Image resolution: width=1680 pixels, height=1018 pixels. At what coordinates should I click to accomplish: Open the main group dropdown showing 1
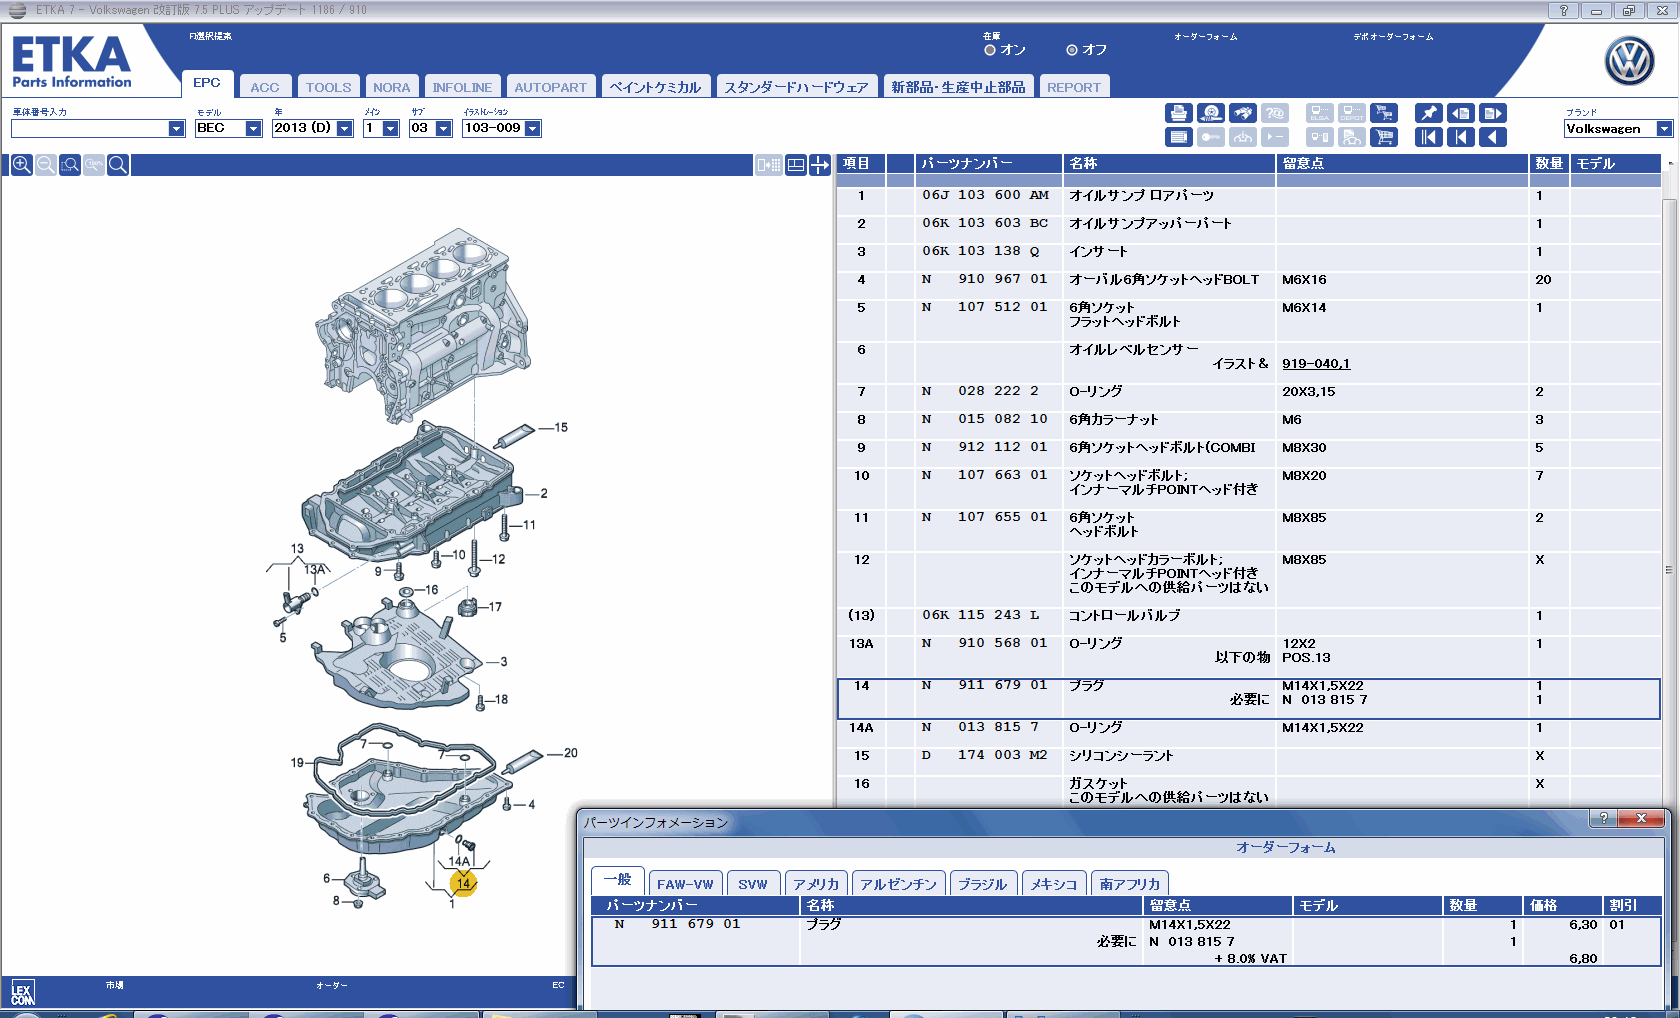[391, 129]
